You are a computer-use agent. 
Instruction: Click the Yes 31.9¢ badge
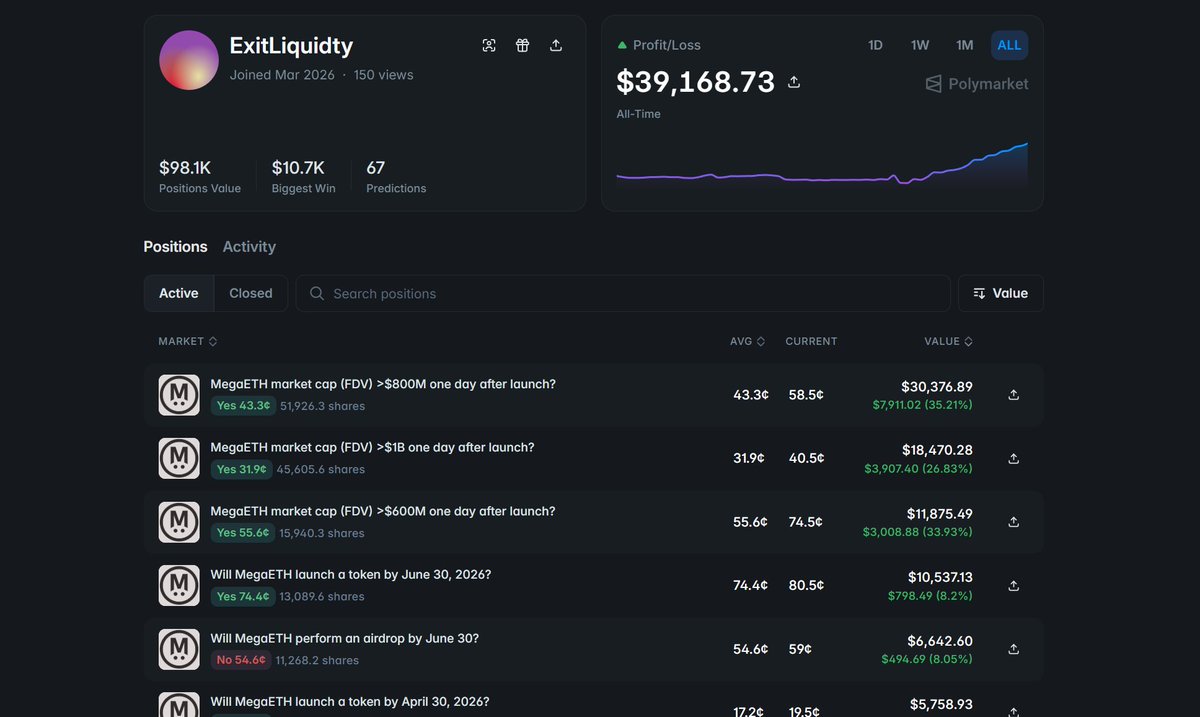pyautogui.click(x=242, y=469)
